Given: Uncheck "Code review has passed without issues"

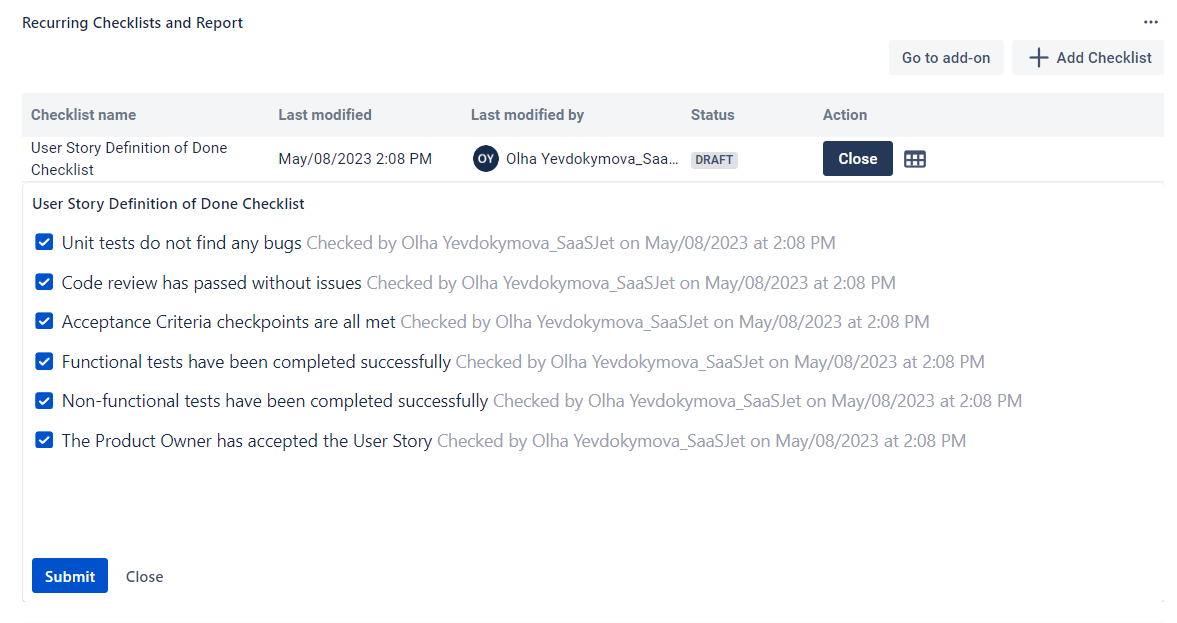Looking at the screenshot, I should [x=43, y=282].
